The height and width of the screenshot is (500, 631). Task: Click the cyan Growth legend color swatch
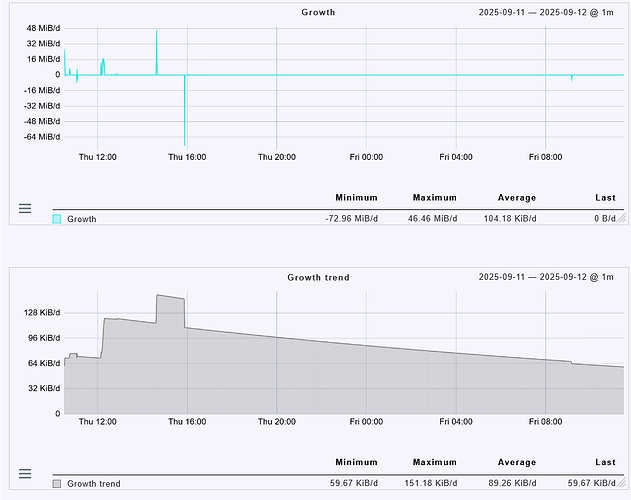(x=57, y=218)
